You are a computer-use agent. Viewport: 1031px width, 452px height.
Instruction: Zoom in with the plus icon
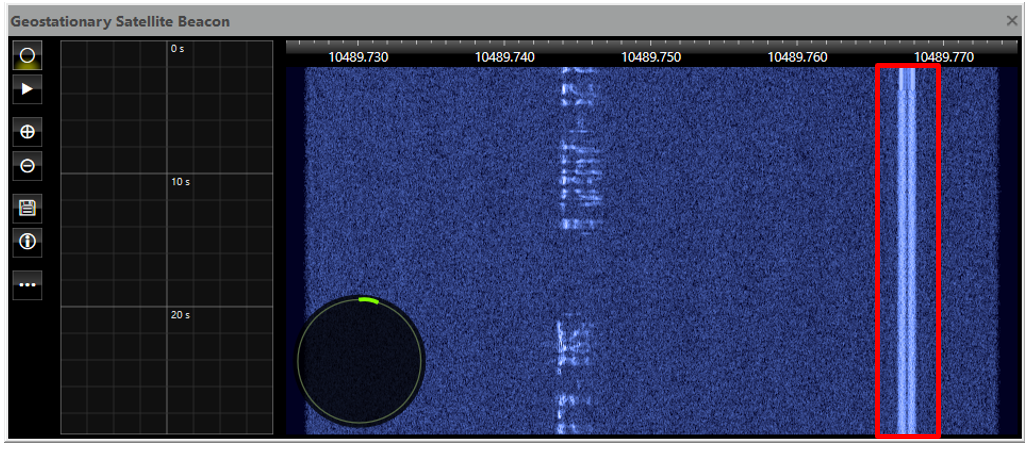(27, 132)
